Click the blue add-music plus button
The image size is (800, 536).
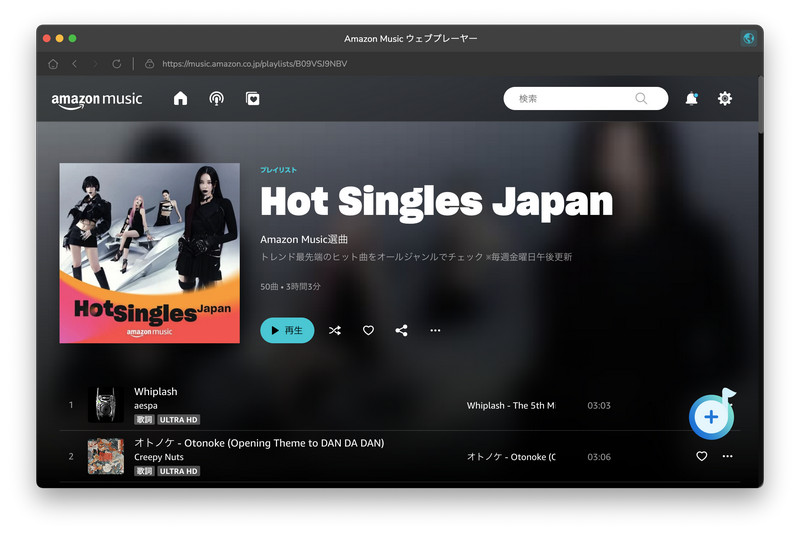[x=711, y=417]
